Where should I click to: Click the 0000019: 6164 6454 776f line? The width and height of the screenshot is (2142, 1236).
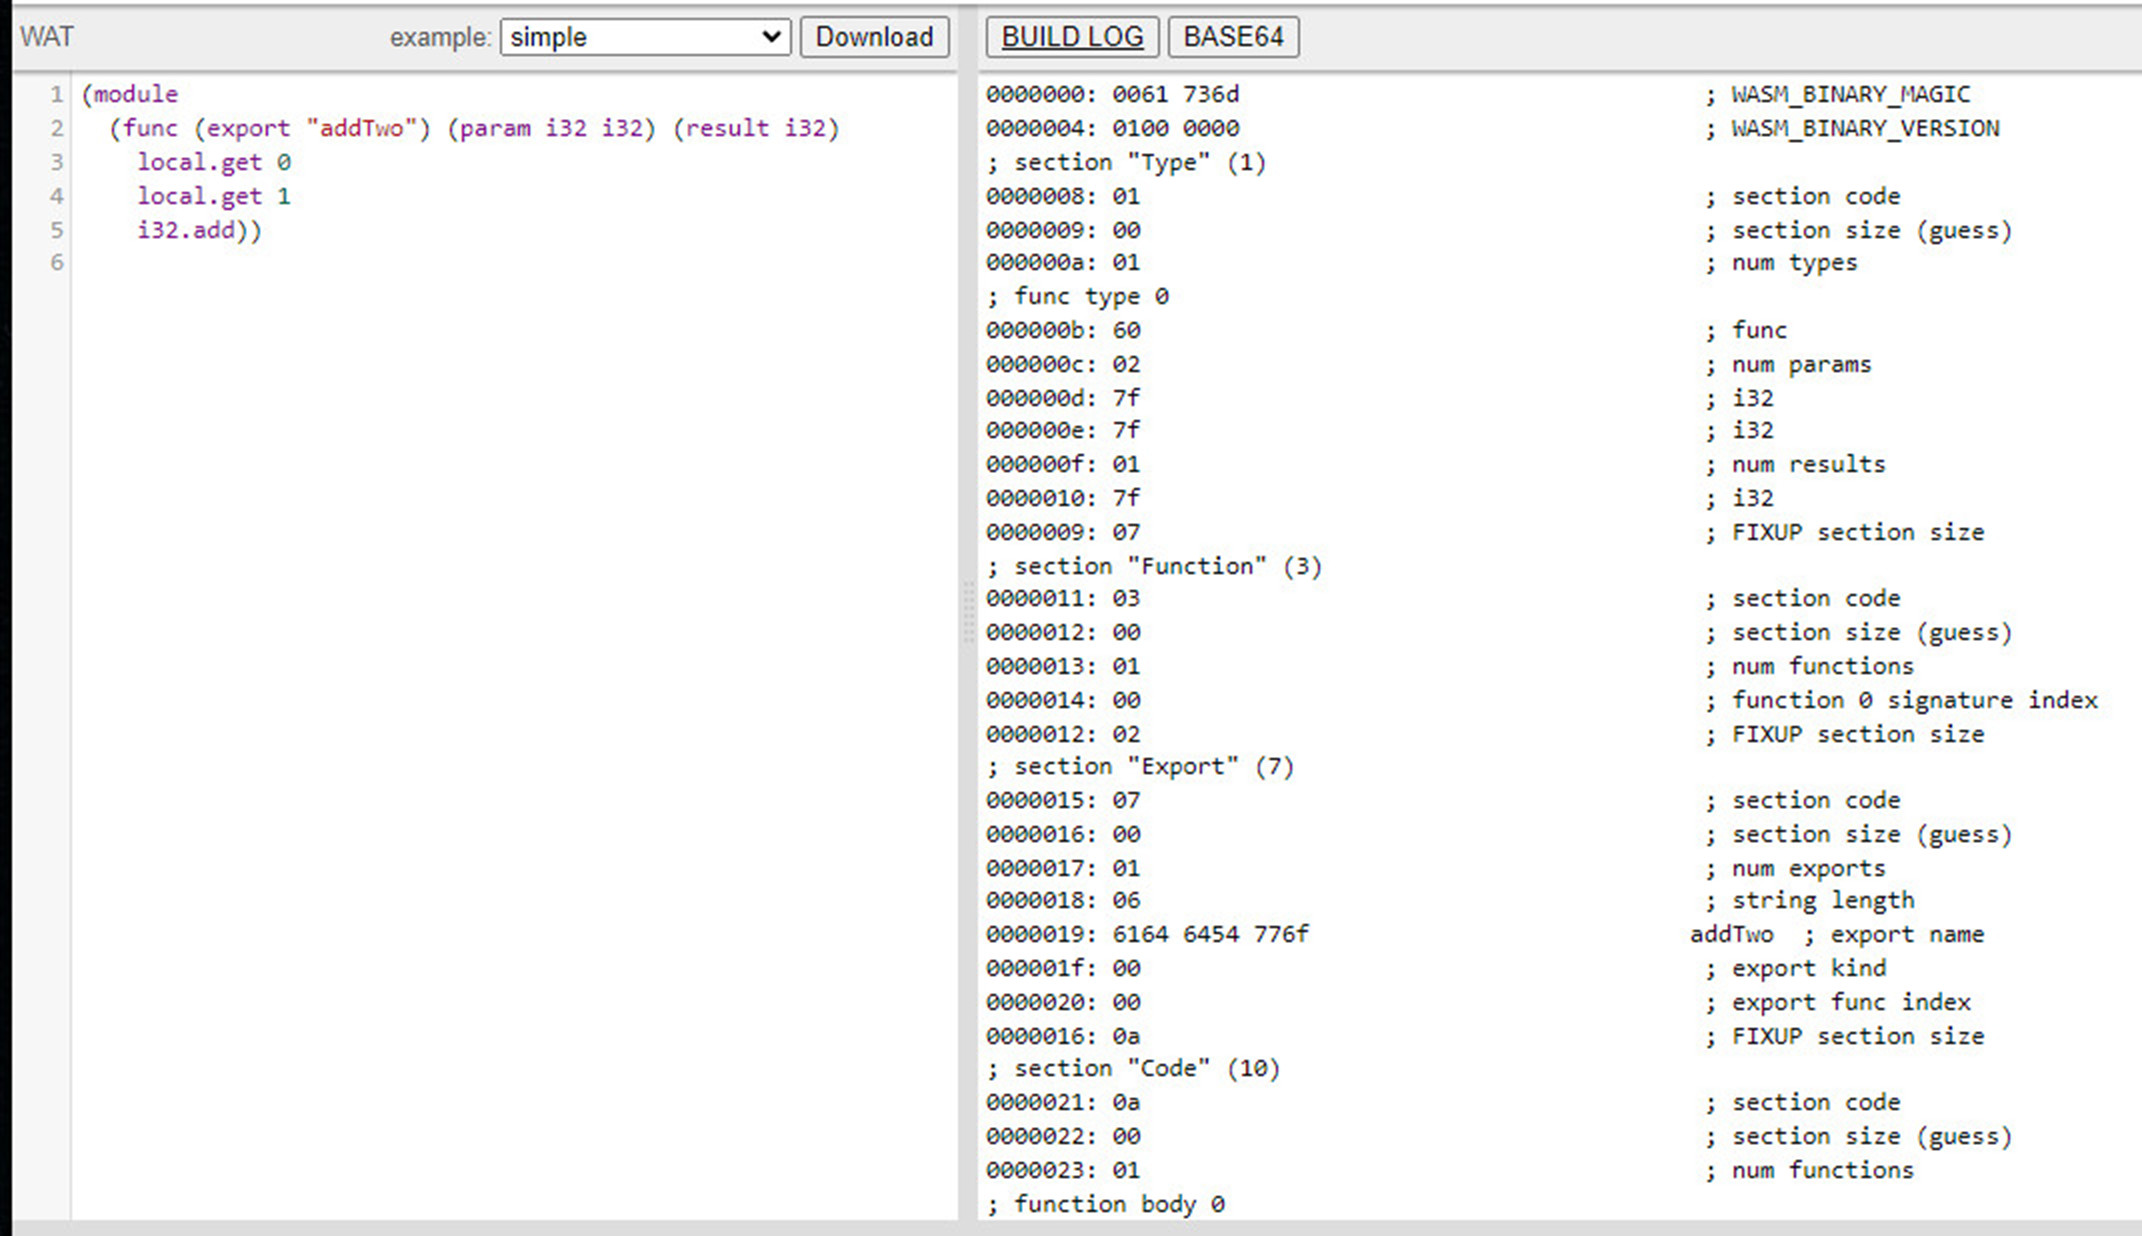1148,935
